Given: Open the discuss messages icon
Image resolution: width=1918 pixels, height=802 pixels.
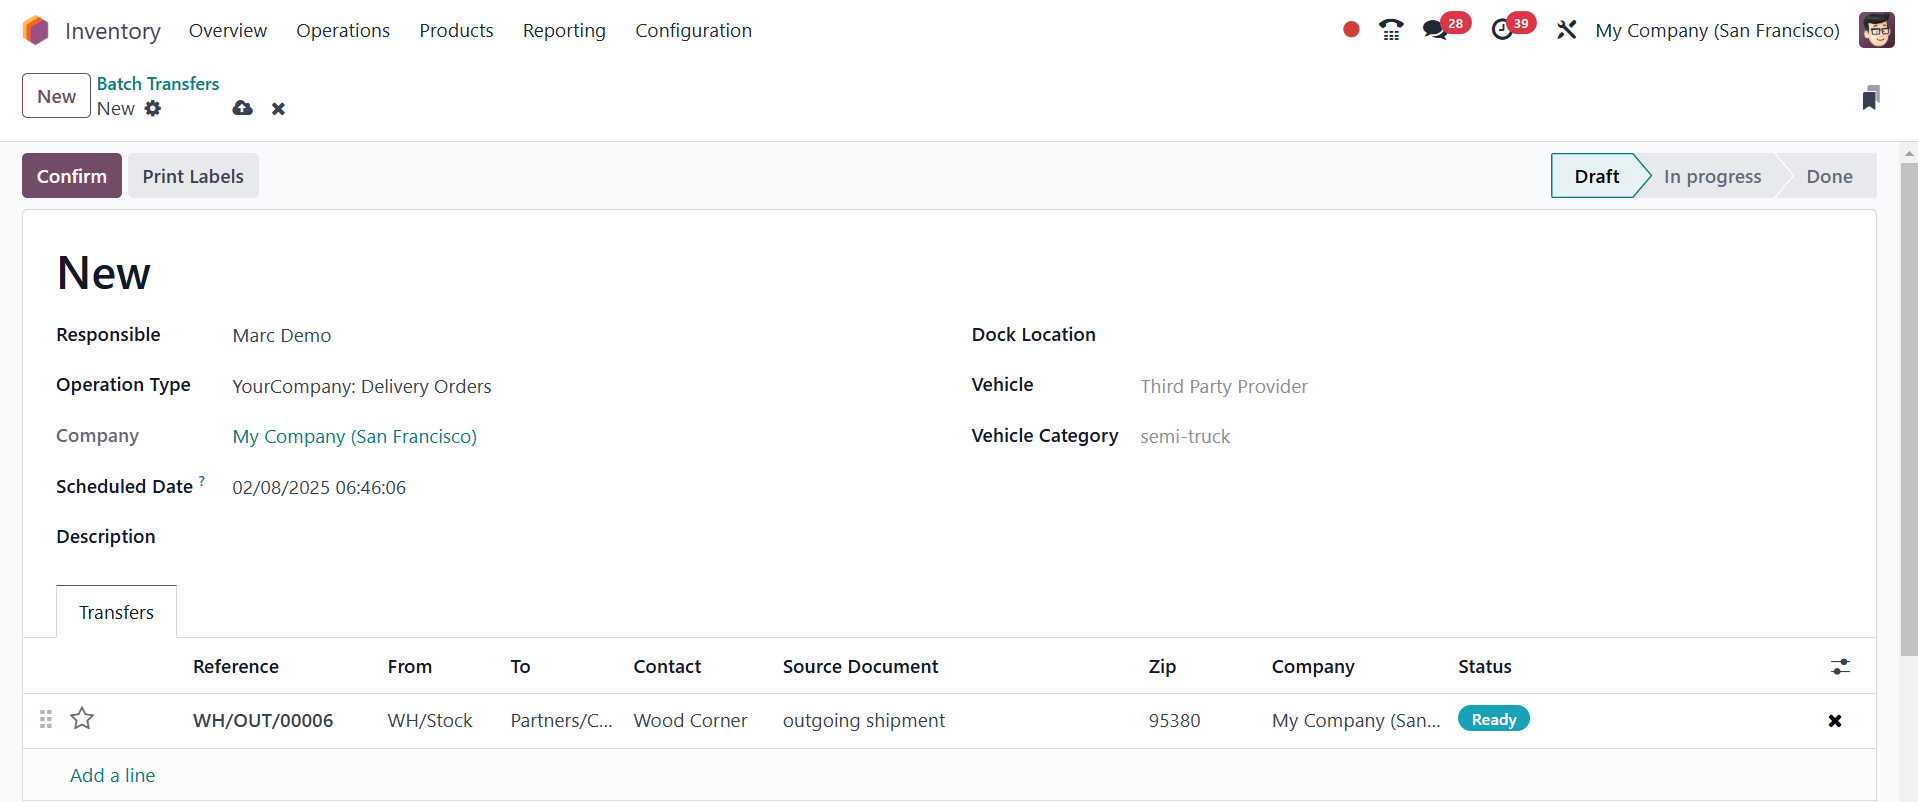Looking at the screenshot, I should tap(1436, 30).
